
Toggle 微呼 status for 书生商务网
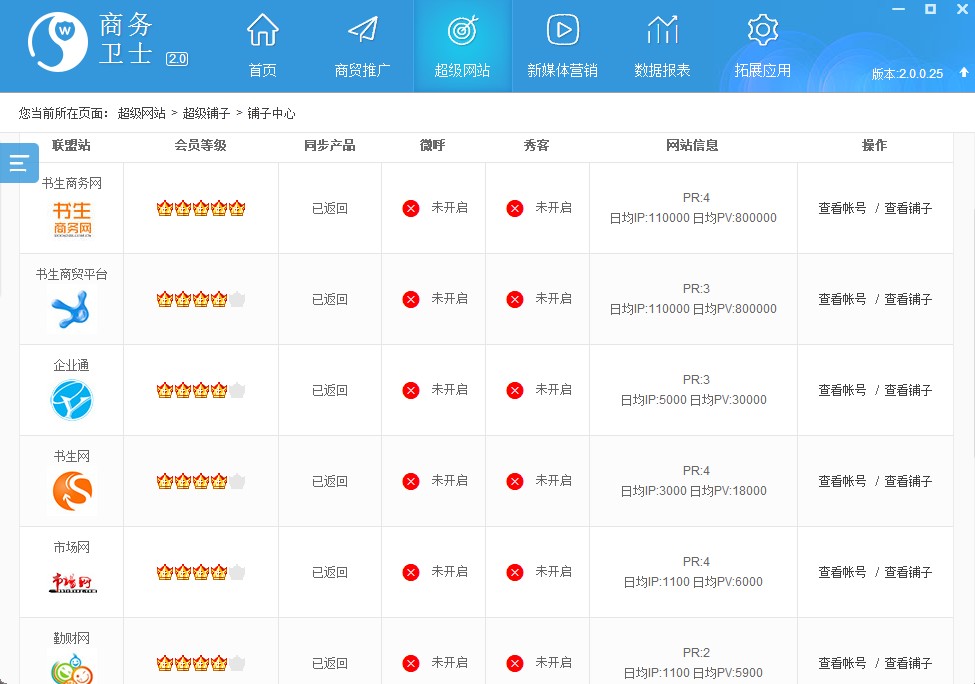pyautogui.click(x=411, y=208)
